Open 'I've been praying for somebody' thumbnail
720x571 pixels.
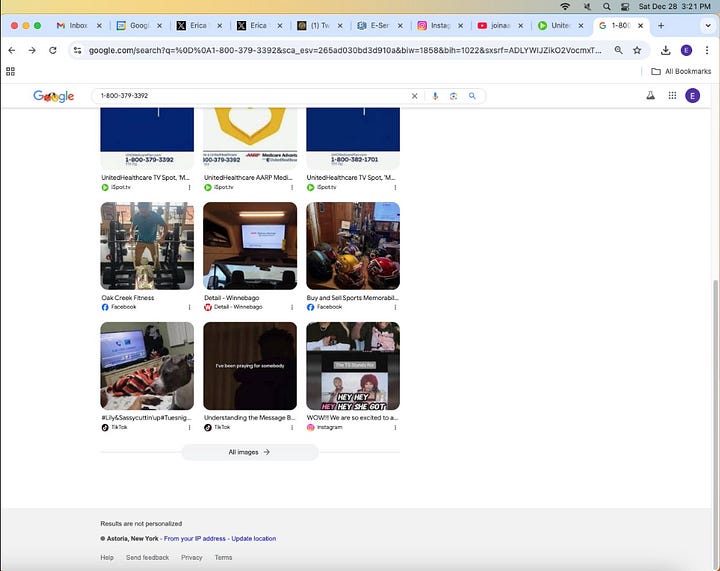coord(250,366)
